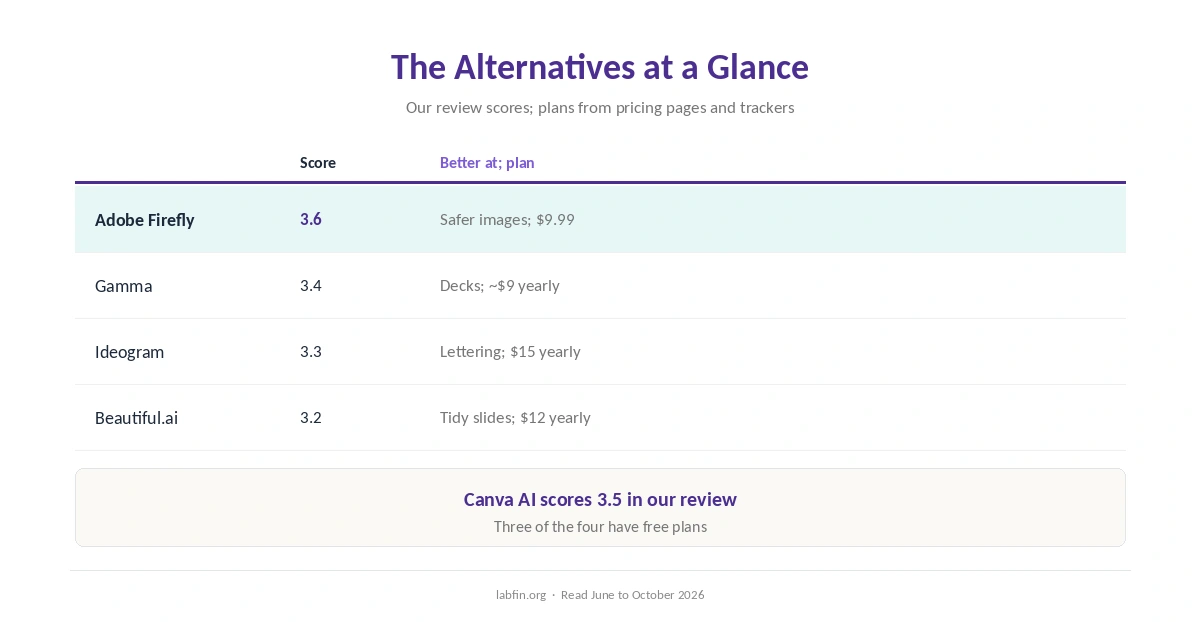The width and height of the screenshot is (1200, 622).
Task: Click 'Decks; ~$9 yearly' cell
Action: (x=500, y=286)
